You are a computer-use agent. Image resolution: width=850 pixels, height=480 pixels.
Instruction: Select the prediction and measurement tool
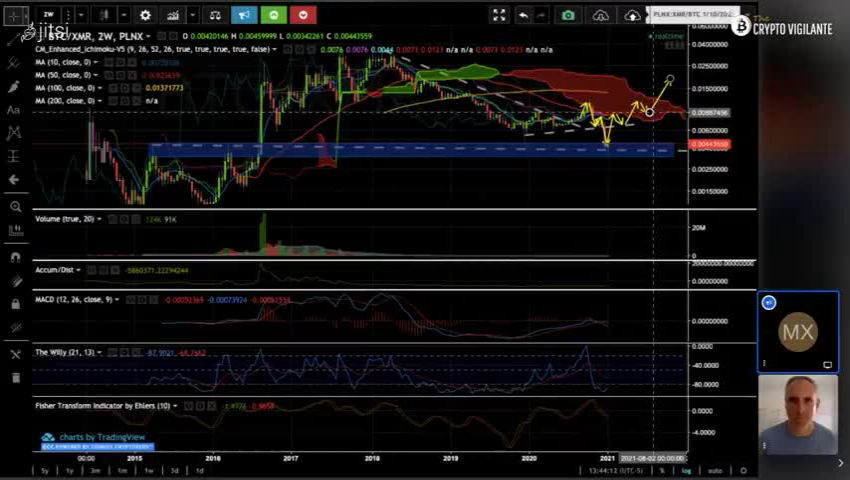coord(14,156)
